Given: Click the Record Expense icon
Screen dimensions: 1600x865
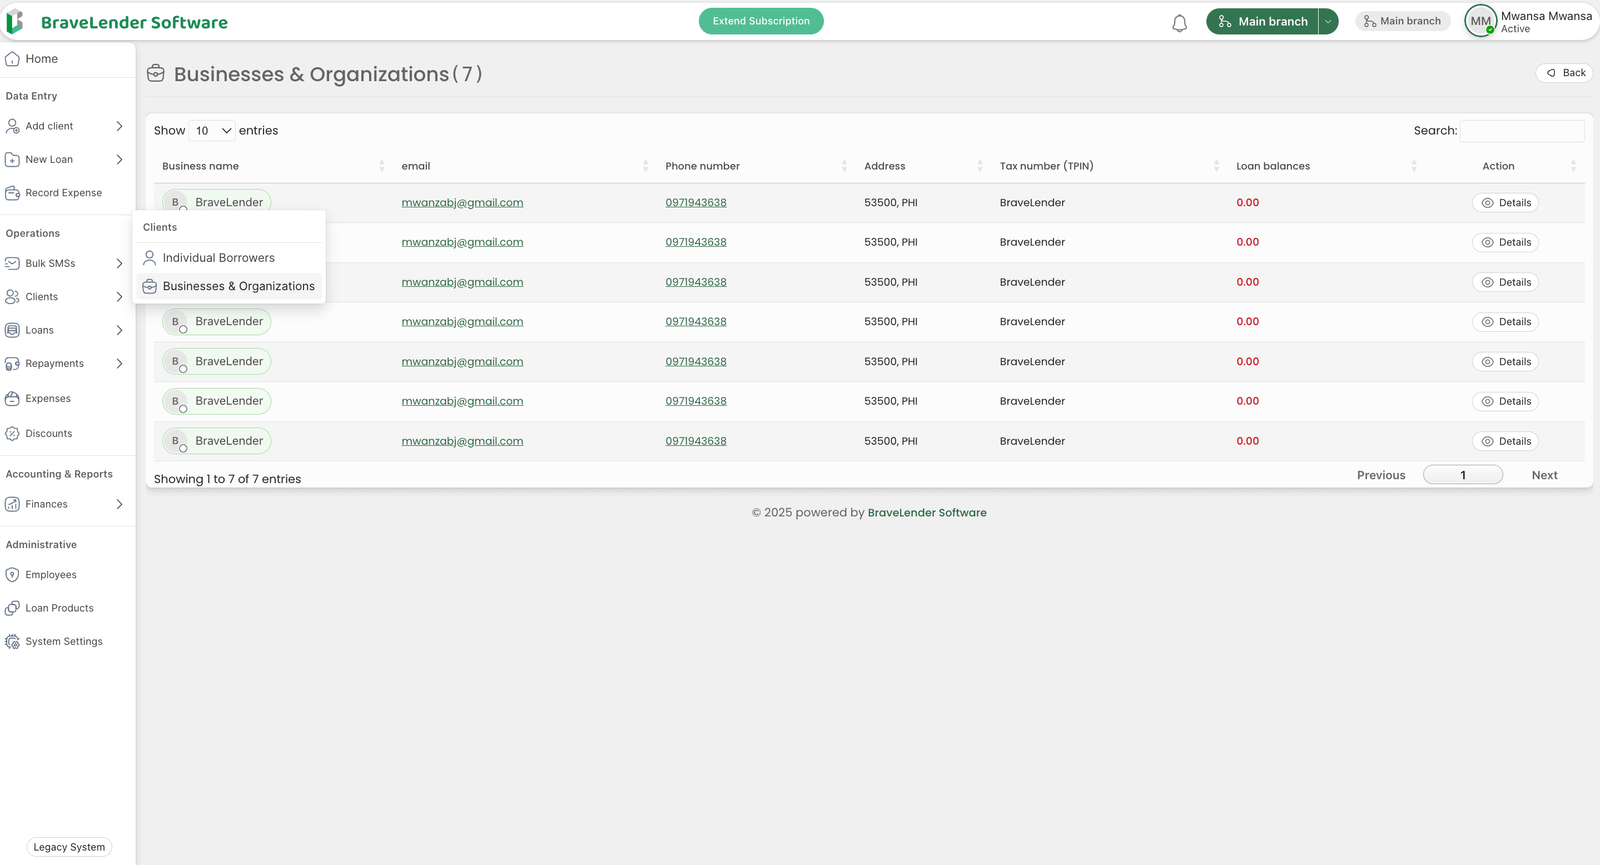Looking at the screenshot, I should (x=12, y=193).
